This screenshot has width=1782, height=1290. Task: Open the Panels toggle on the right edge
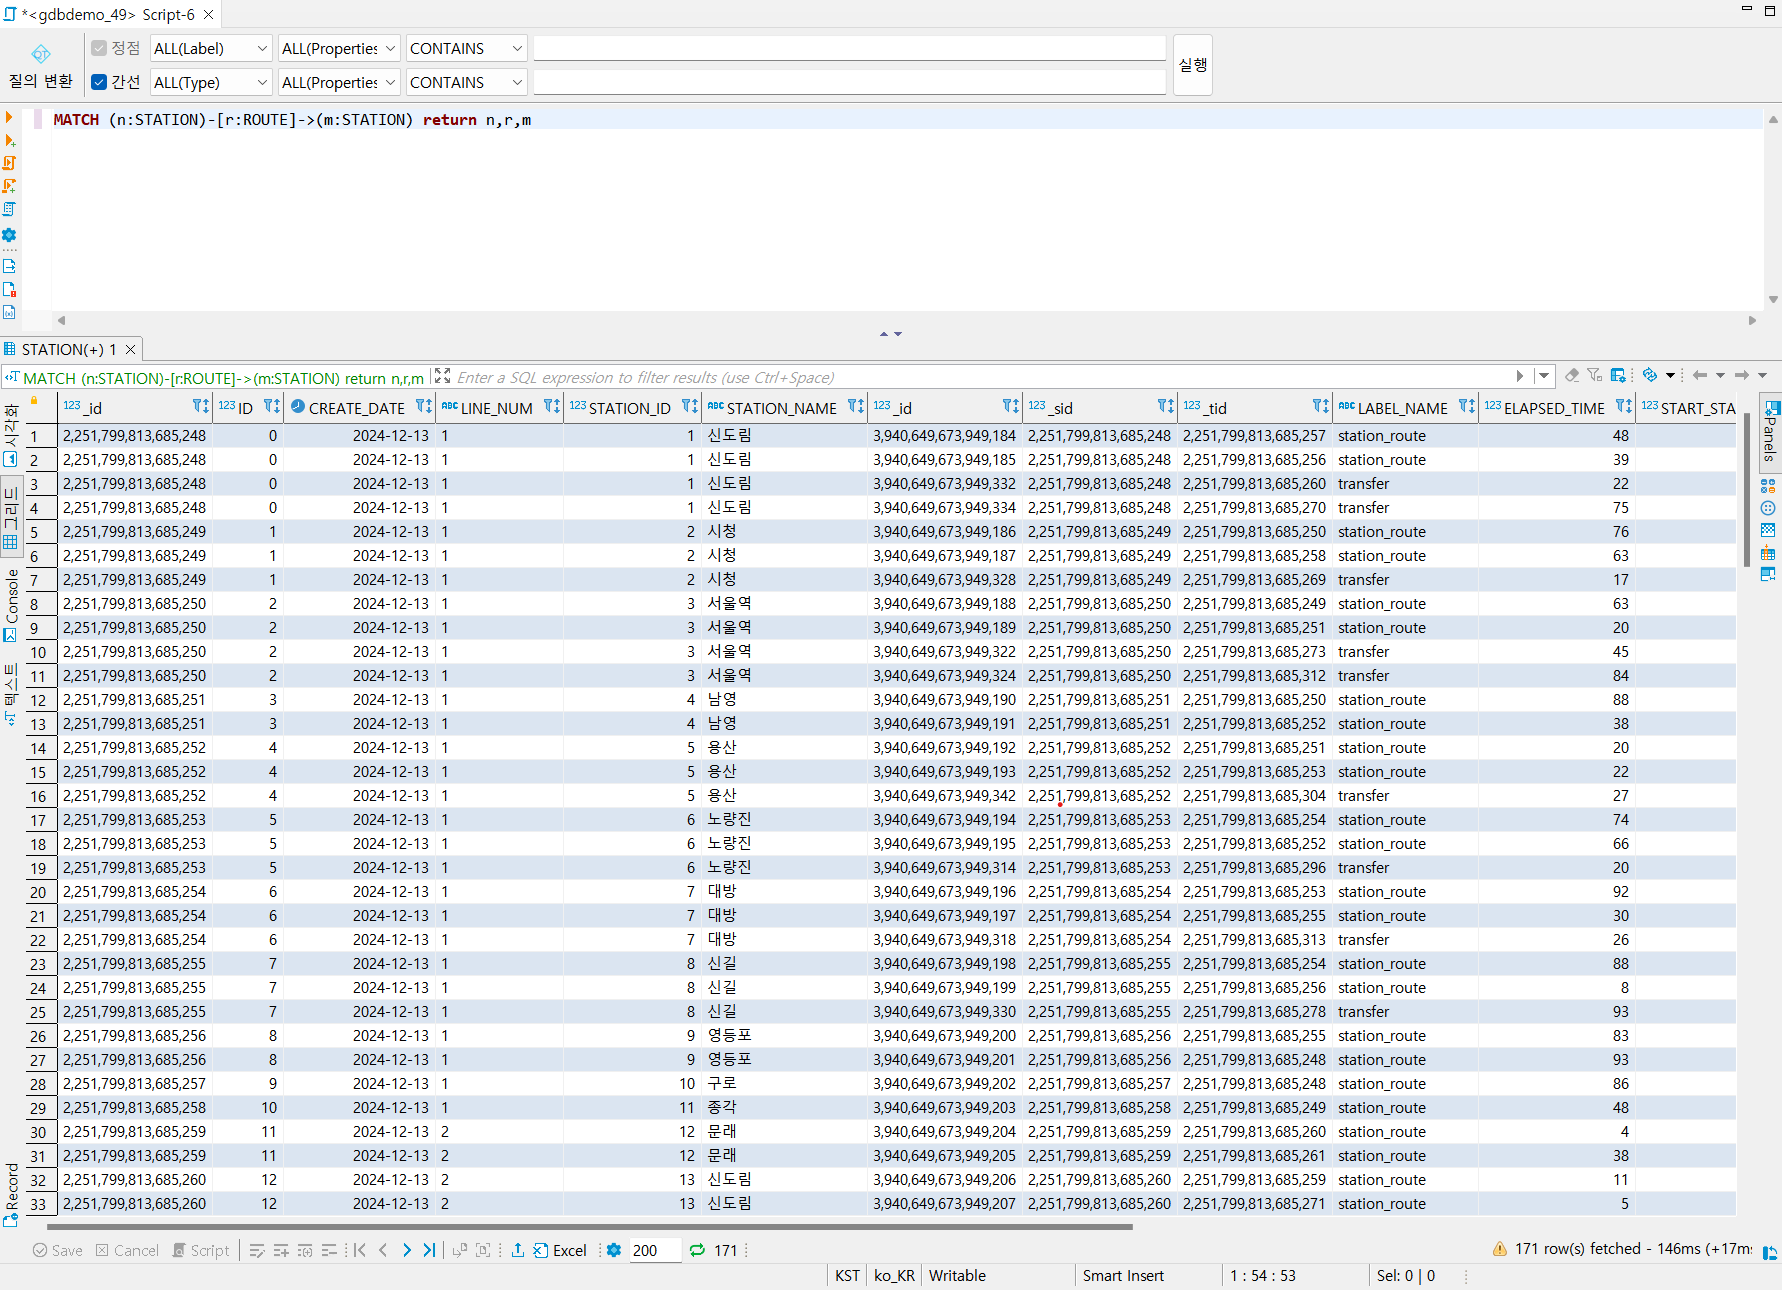tap(1770, 432)
